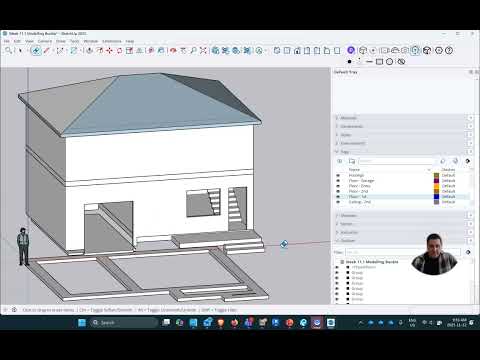The width and height of the screenshot is (480, 360).
Task: Choose the Scale tool
Action: coord(129,50)
